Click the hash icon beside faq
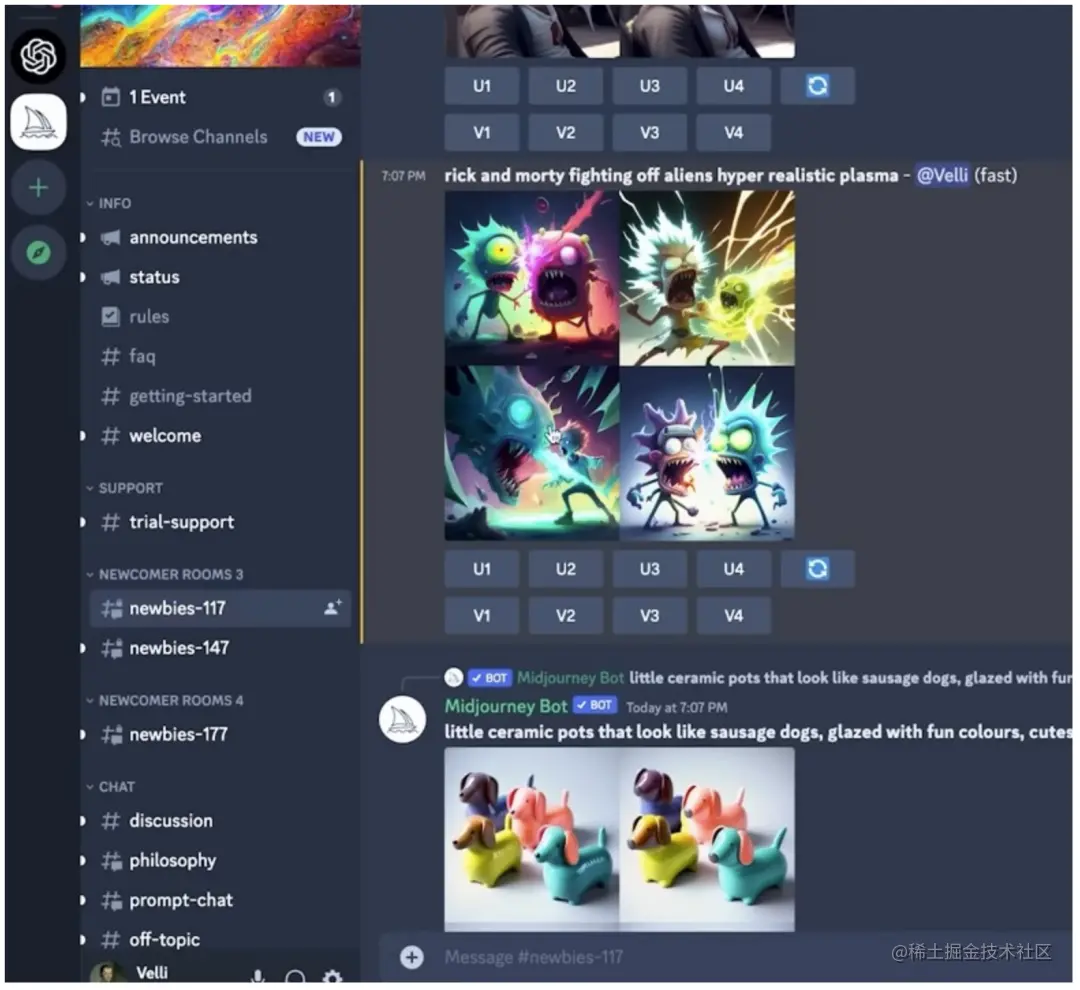The height and width of the screenshot is (990, 1080). [x=110, y=356]
